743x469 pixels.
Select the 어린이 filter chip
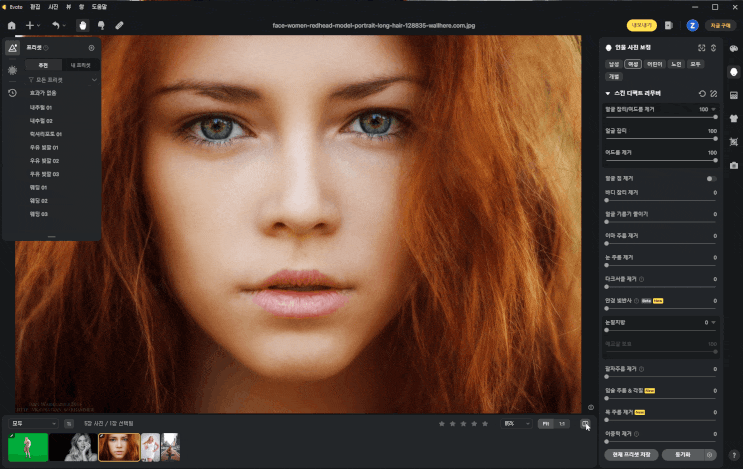tap(654, 64)
